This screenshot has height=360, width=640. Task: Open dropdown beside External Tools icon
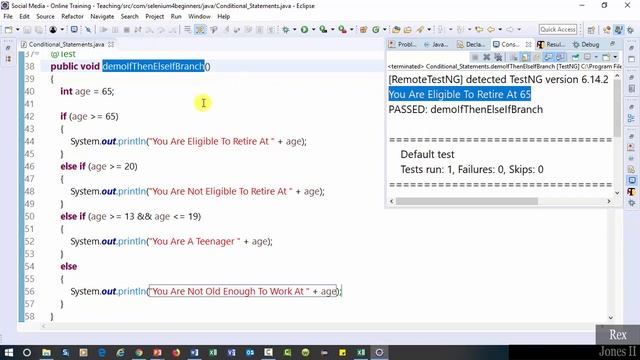click(x=351, y=29)
